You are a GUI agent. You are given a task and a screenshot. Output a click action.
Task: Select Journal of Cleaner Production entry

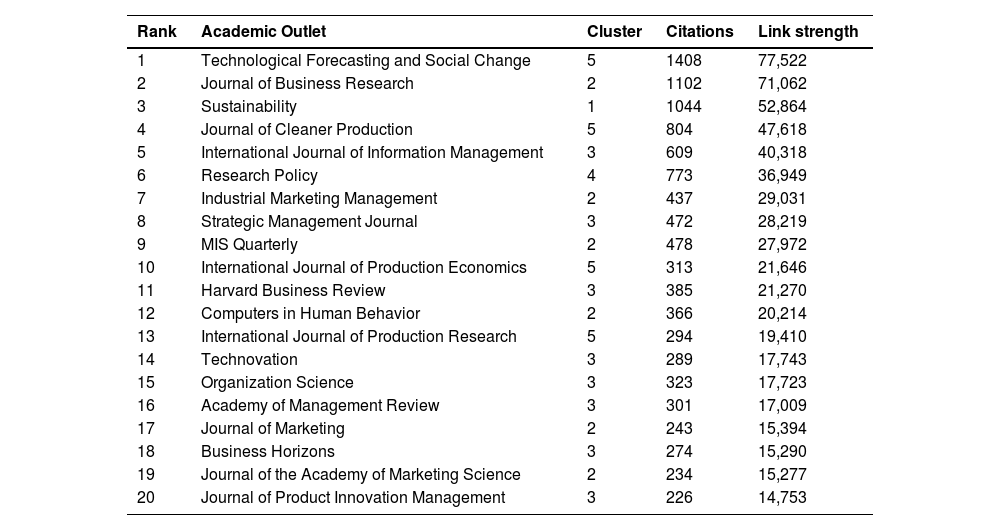pyautogui.click(x=306, y=130)
